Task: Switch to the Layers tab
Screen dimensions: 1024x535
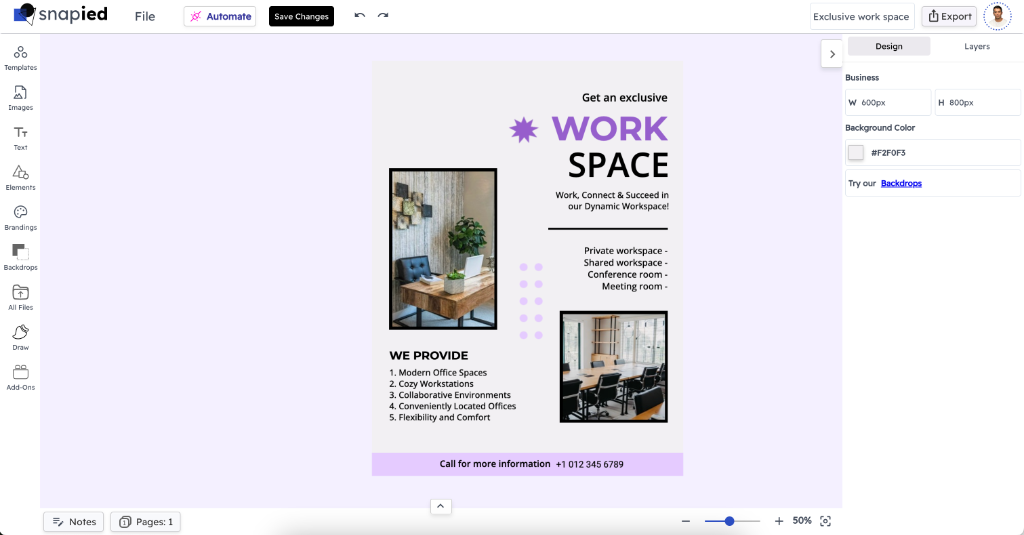Action: [976, 47]
